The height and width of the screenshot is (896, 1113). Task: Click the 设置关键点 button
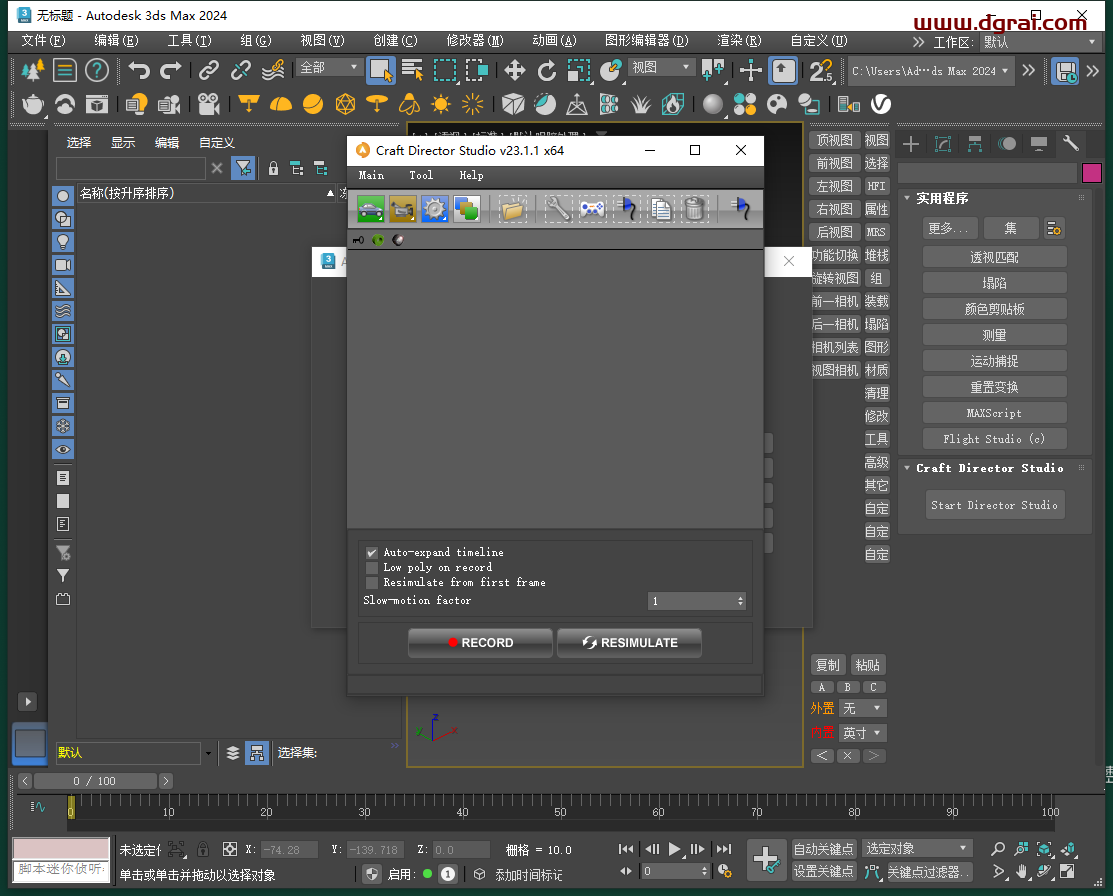pyautogui.click(x=823, y=871)
